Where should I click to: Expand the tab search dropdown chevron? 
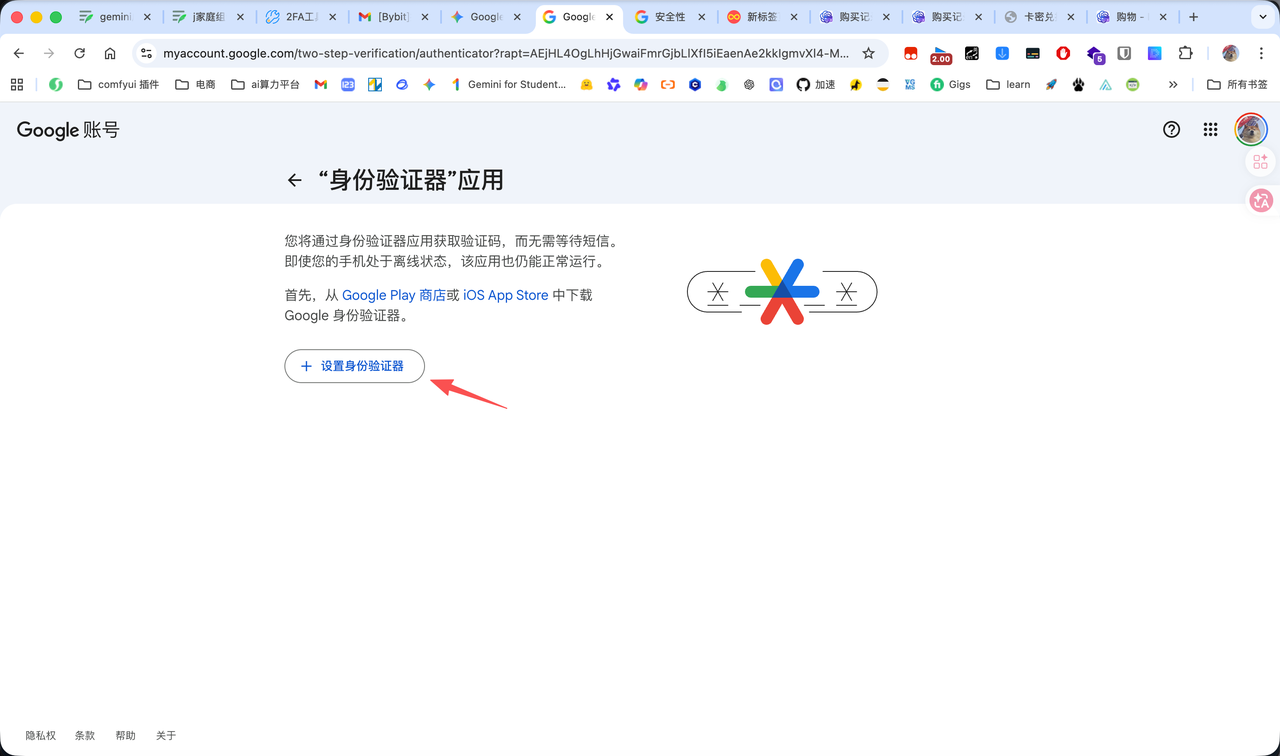pyautogui.click(x=1262, y=17)
